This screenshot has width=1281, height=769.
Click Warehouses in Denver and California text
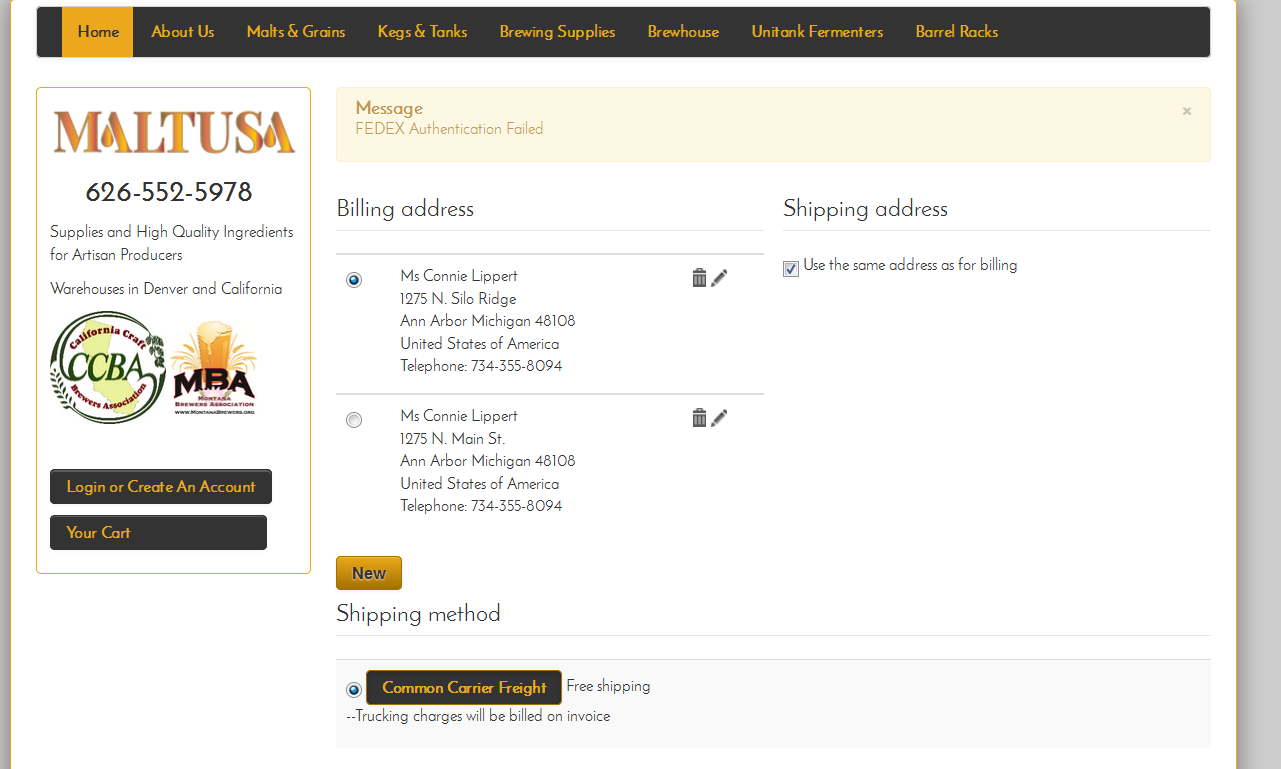[x=166, y=289]
